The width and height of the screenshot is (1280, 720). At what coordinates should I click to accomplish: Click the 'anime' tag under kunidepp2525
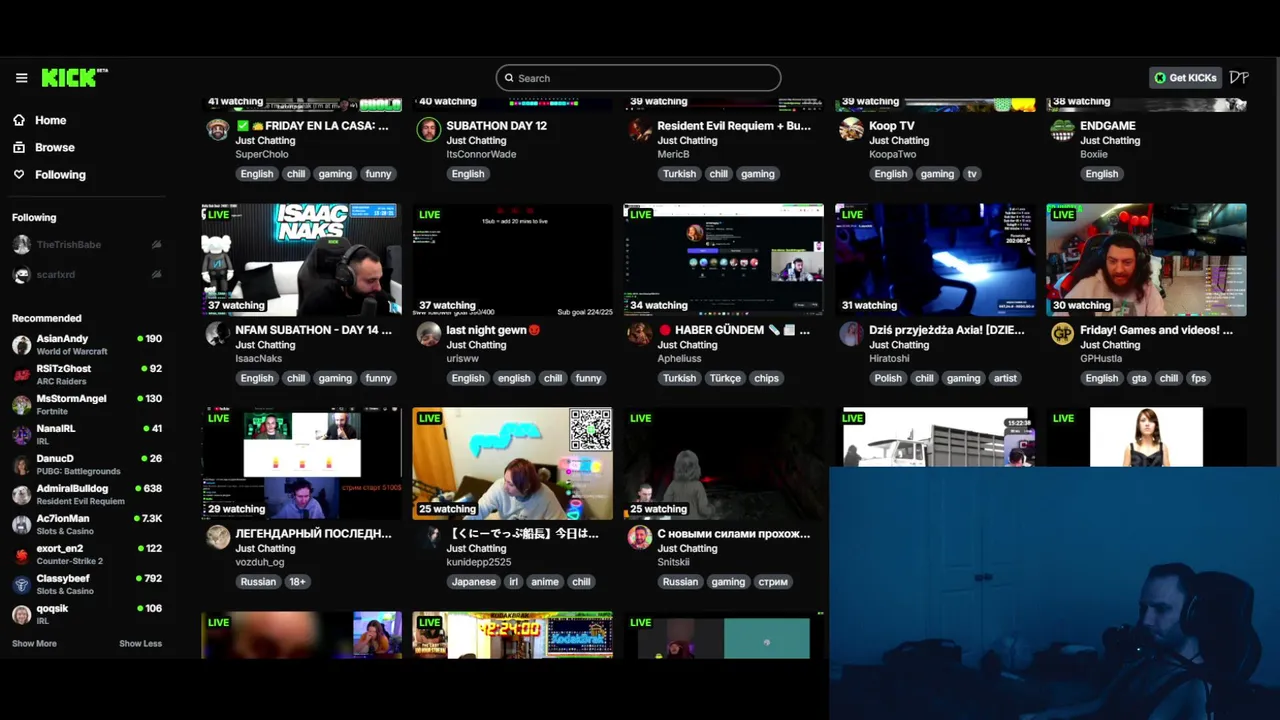[x=544, y=582]
